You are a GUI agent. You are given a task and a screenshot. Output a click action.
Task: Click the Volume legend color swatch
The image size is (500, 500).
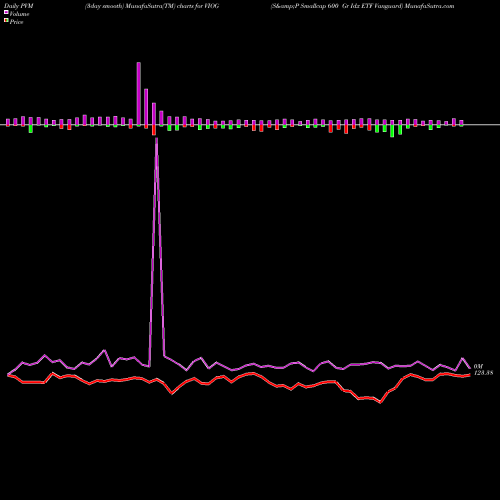tap(6, 13)
